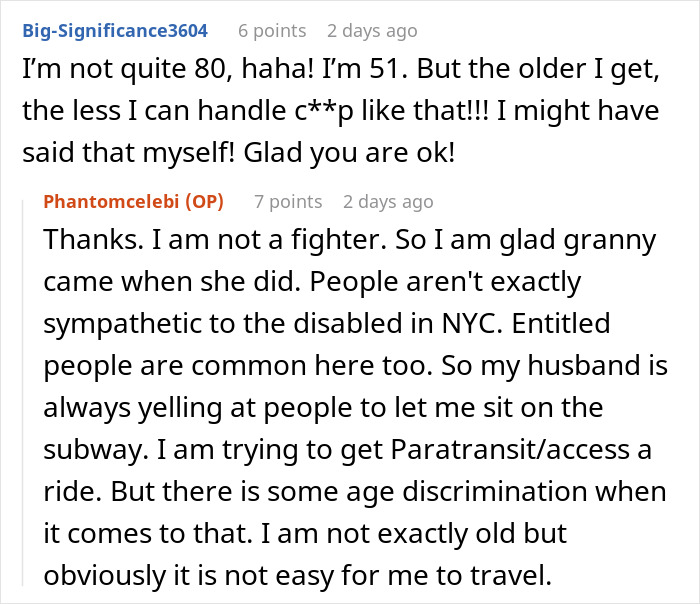Click "NYC" in the reply text
The image size is (700, 604).
click(472, 323)
